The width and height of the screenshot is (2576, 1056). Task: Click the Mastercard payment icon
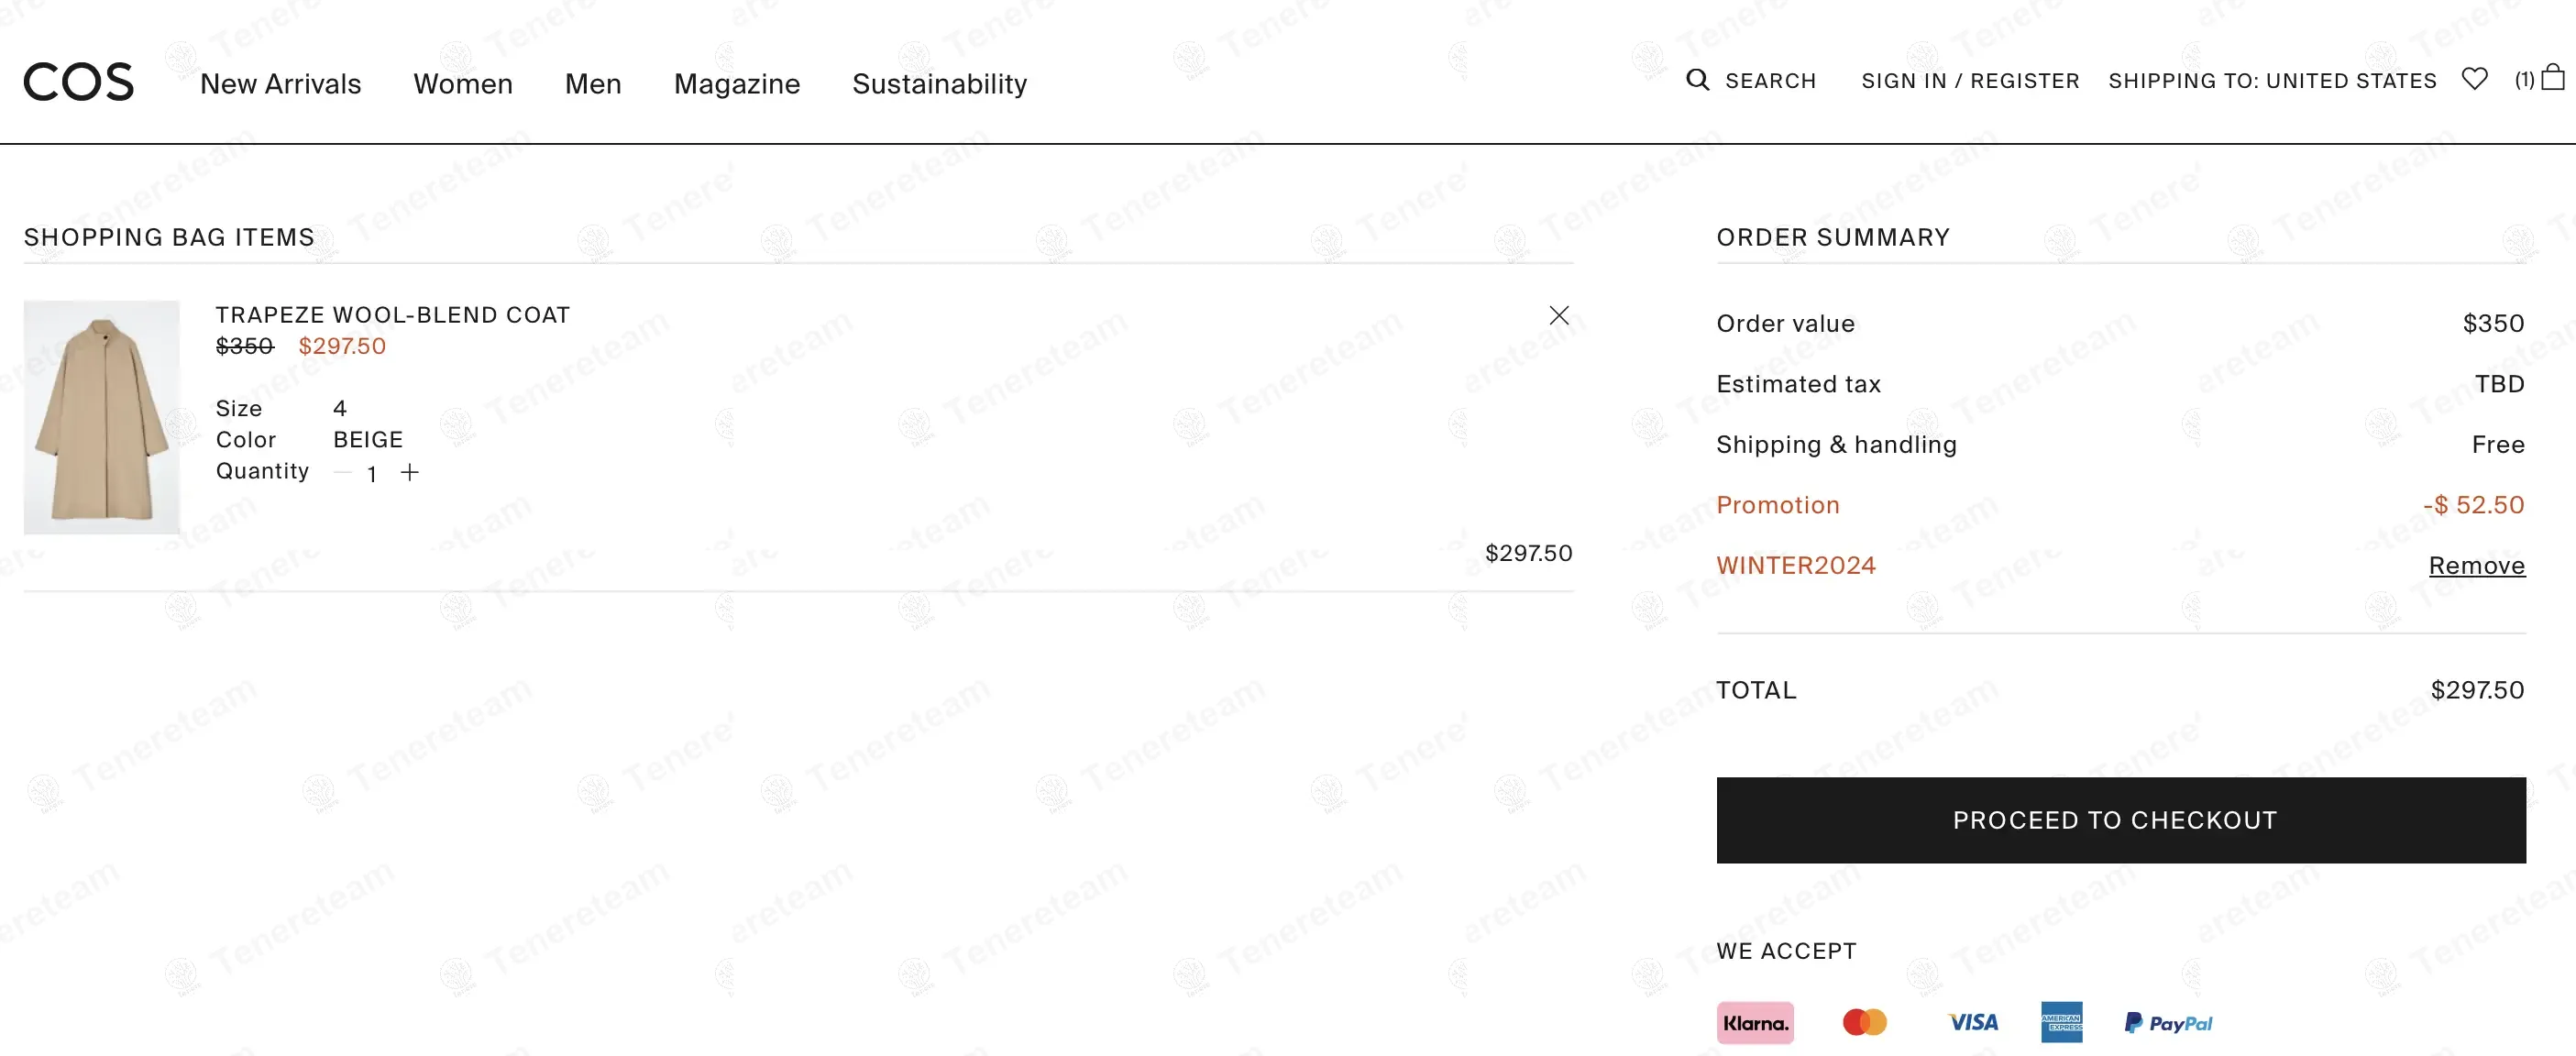[x=1864, y=1022]
